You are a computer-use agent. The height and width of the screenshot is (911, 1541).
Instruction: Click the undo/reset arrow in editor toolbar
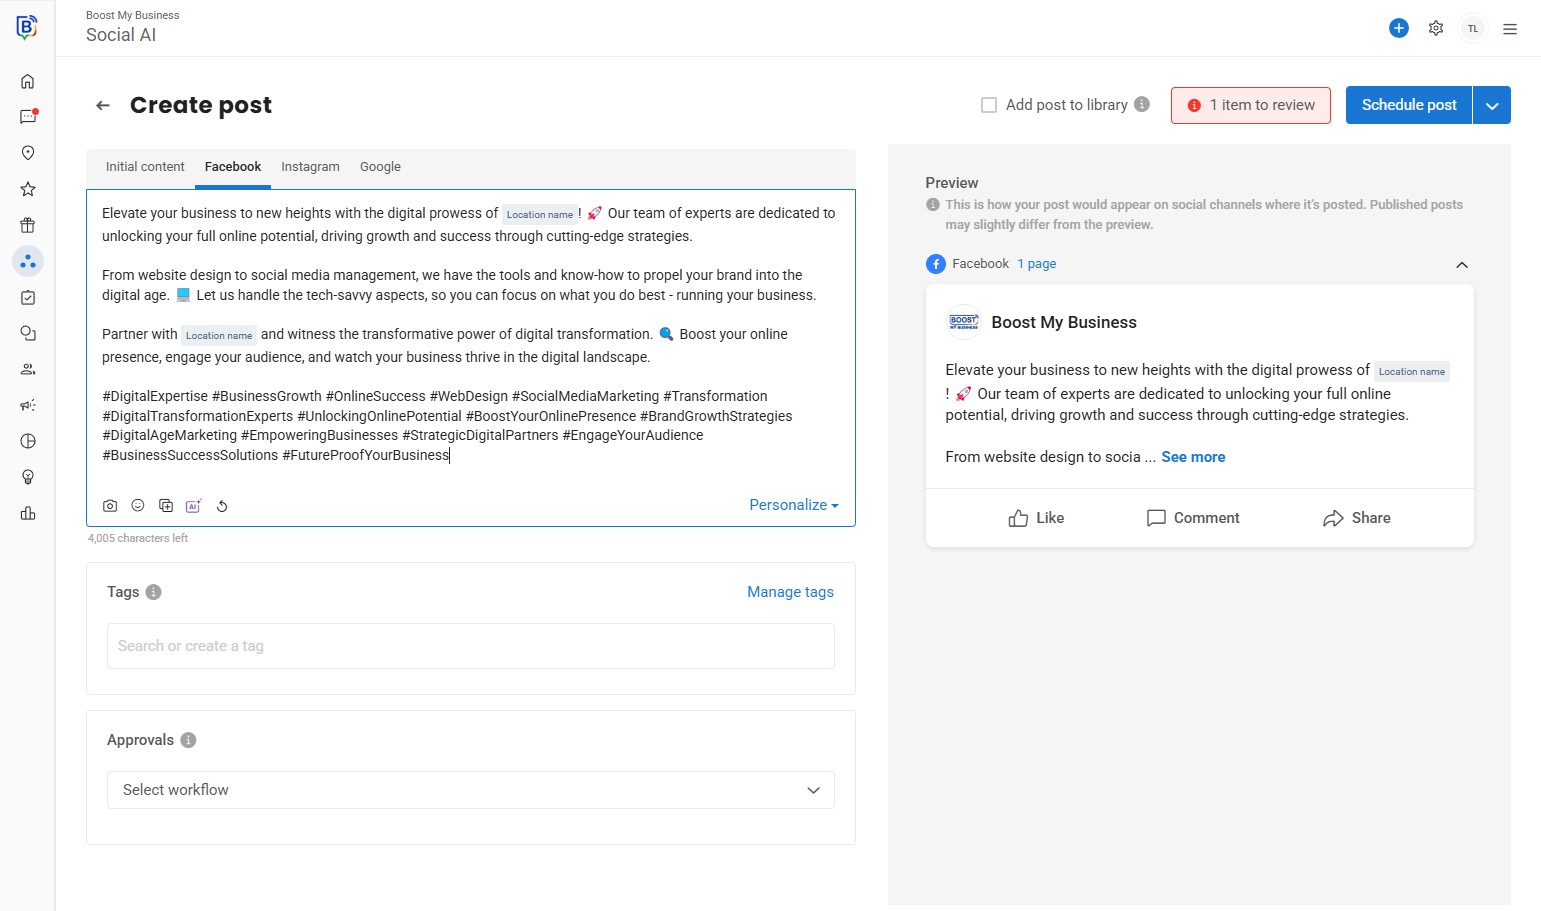click(x=222, y=506)
